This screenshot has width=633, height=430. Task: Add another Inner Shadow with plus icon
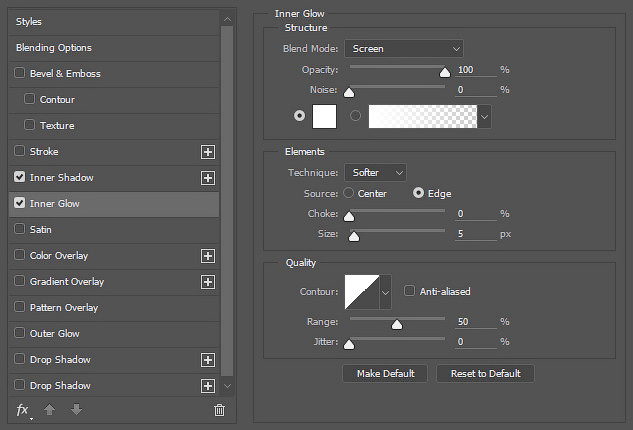click(x=208, y=178)
